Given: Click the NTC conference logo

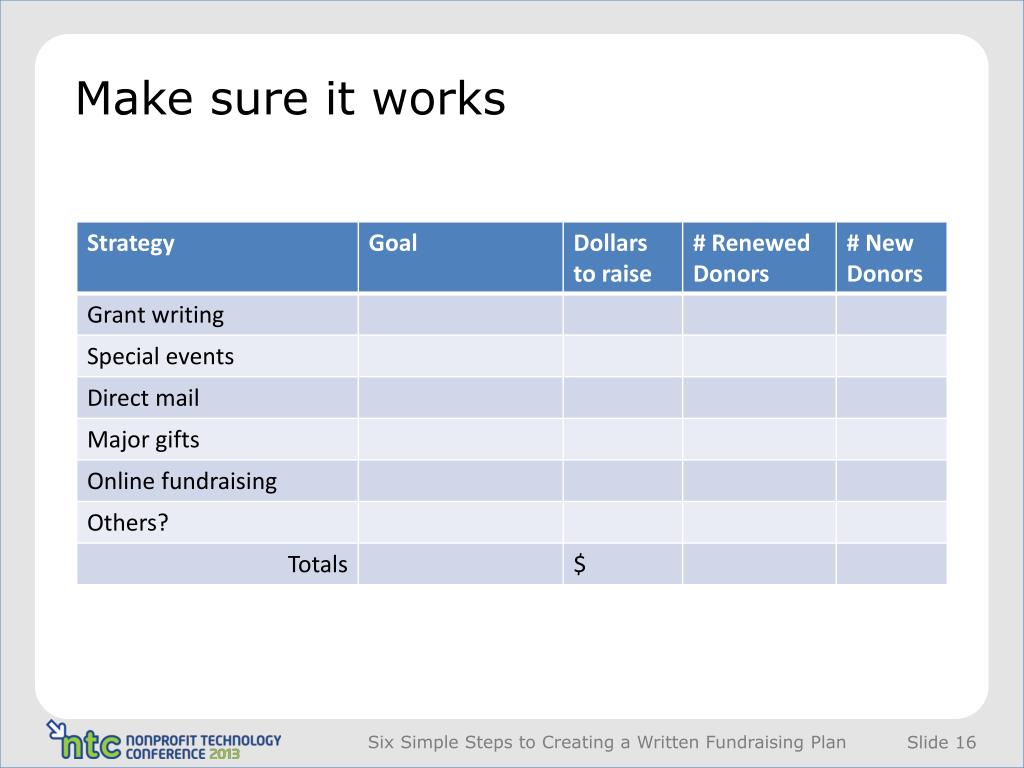Looking at the screenshot, I should click(164, 741).
